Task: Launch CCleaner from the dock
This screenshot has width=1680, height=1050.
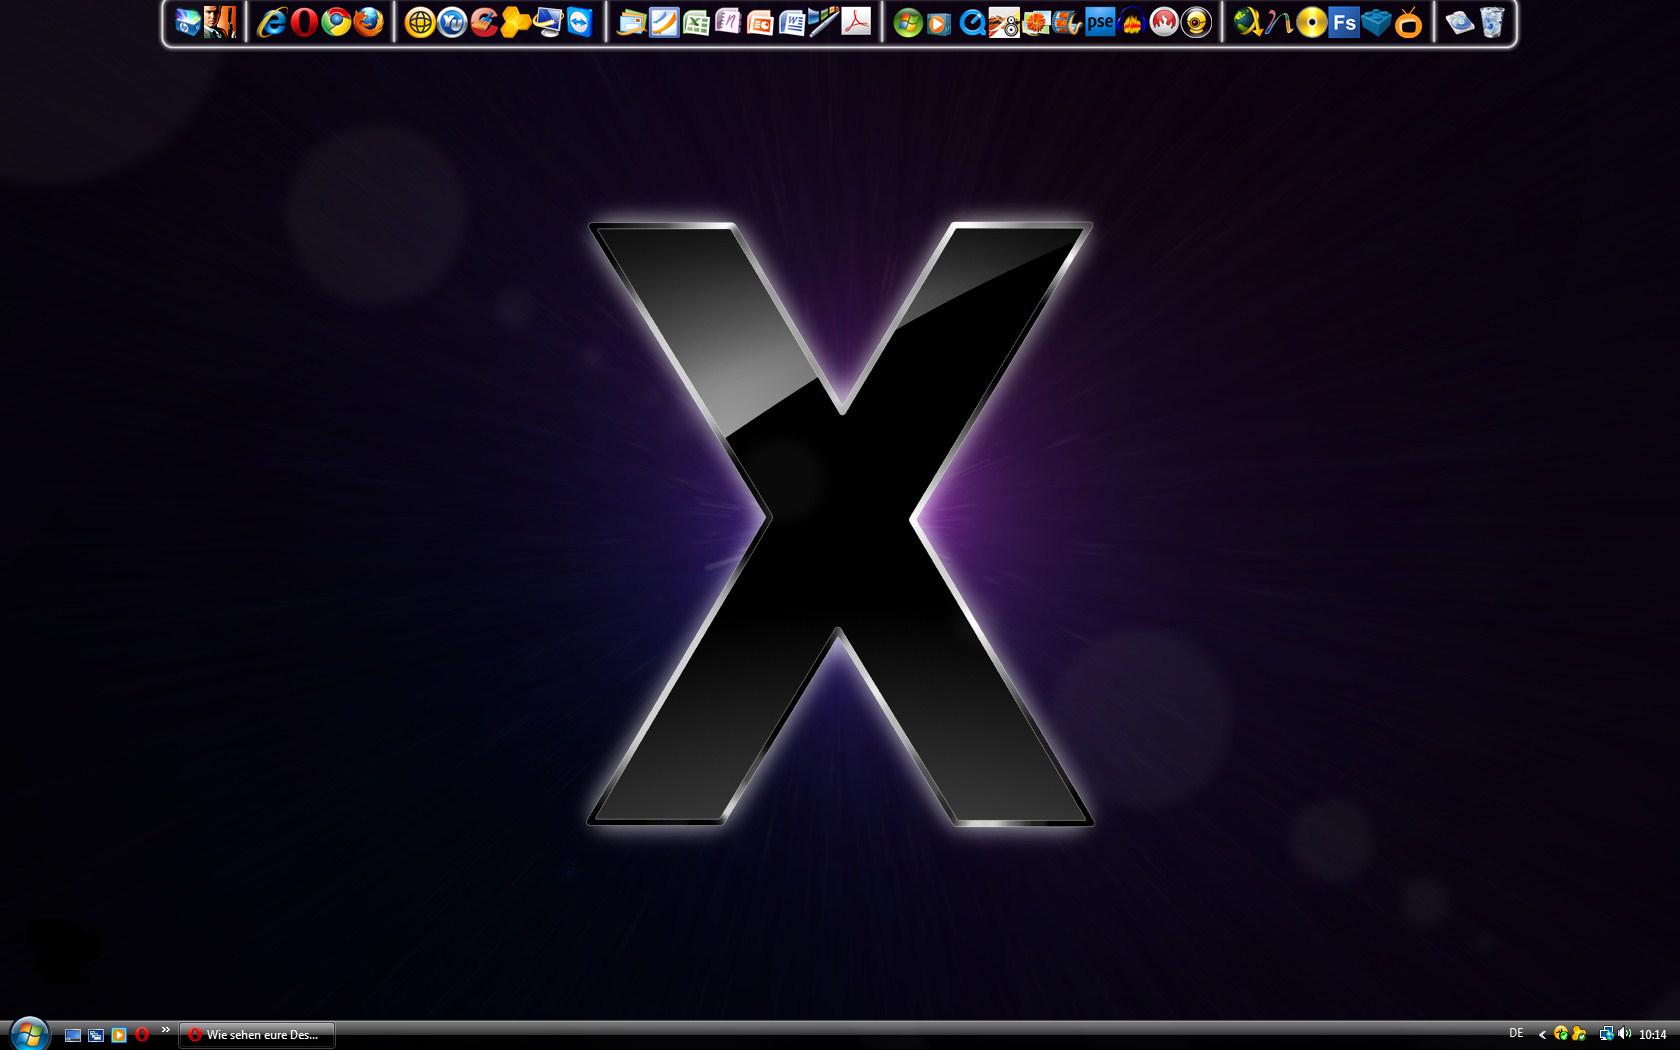Action: point(484,22)
